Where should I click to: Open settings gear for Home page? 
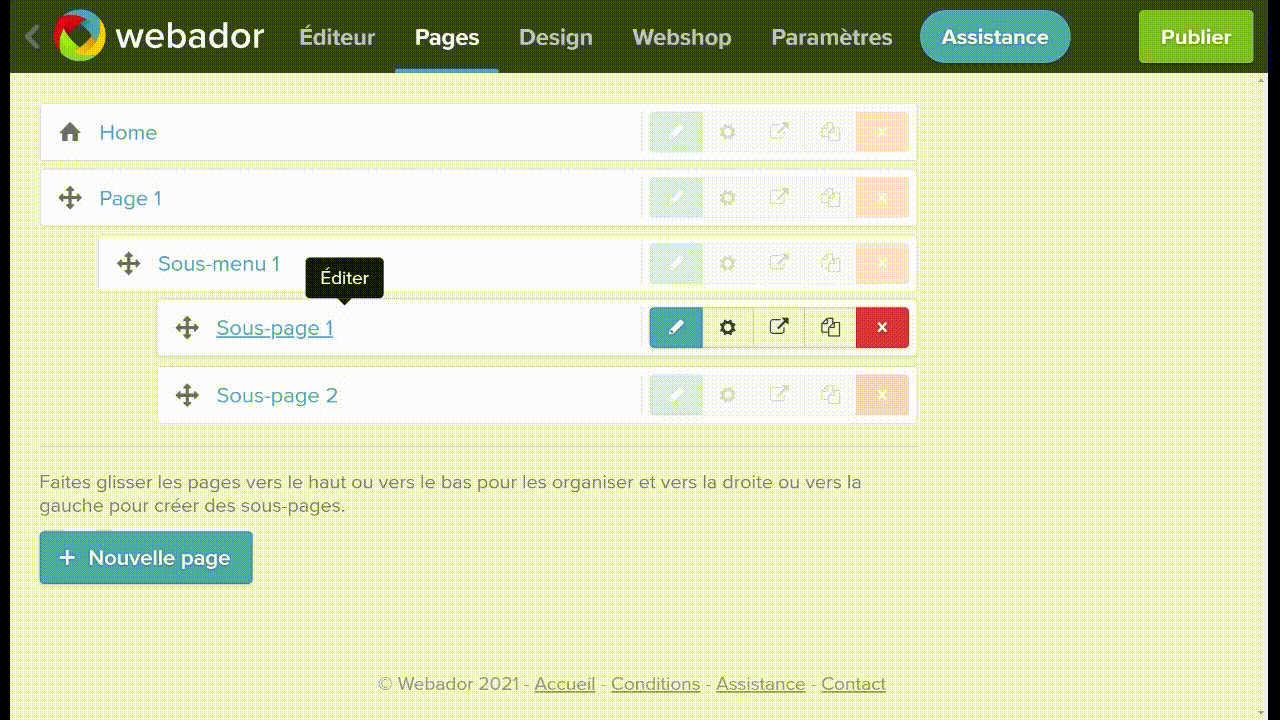click(728, 132)
